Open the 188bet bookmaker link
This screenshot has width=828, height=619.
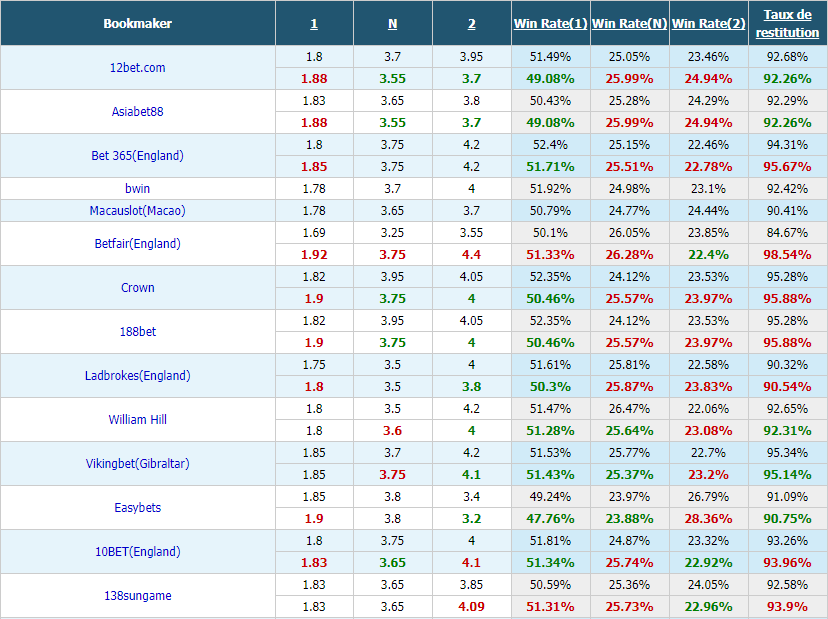tap(137, 332)
